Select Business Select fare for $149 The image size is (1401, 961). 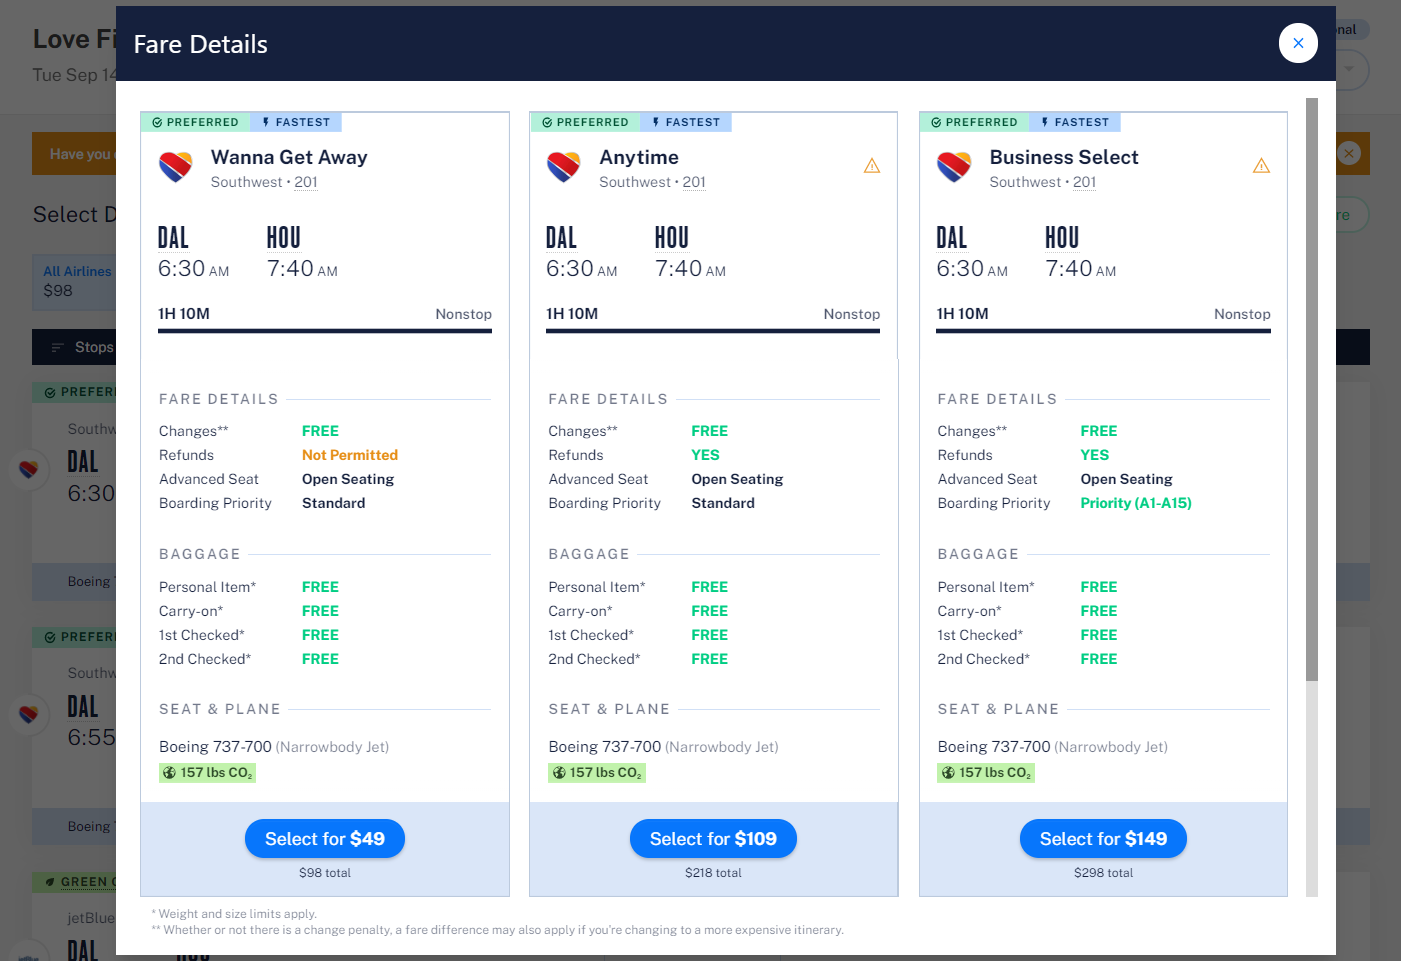(1103, 839)
